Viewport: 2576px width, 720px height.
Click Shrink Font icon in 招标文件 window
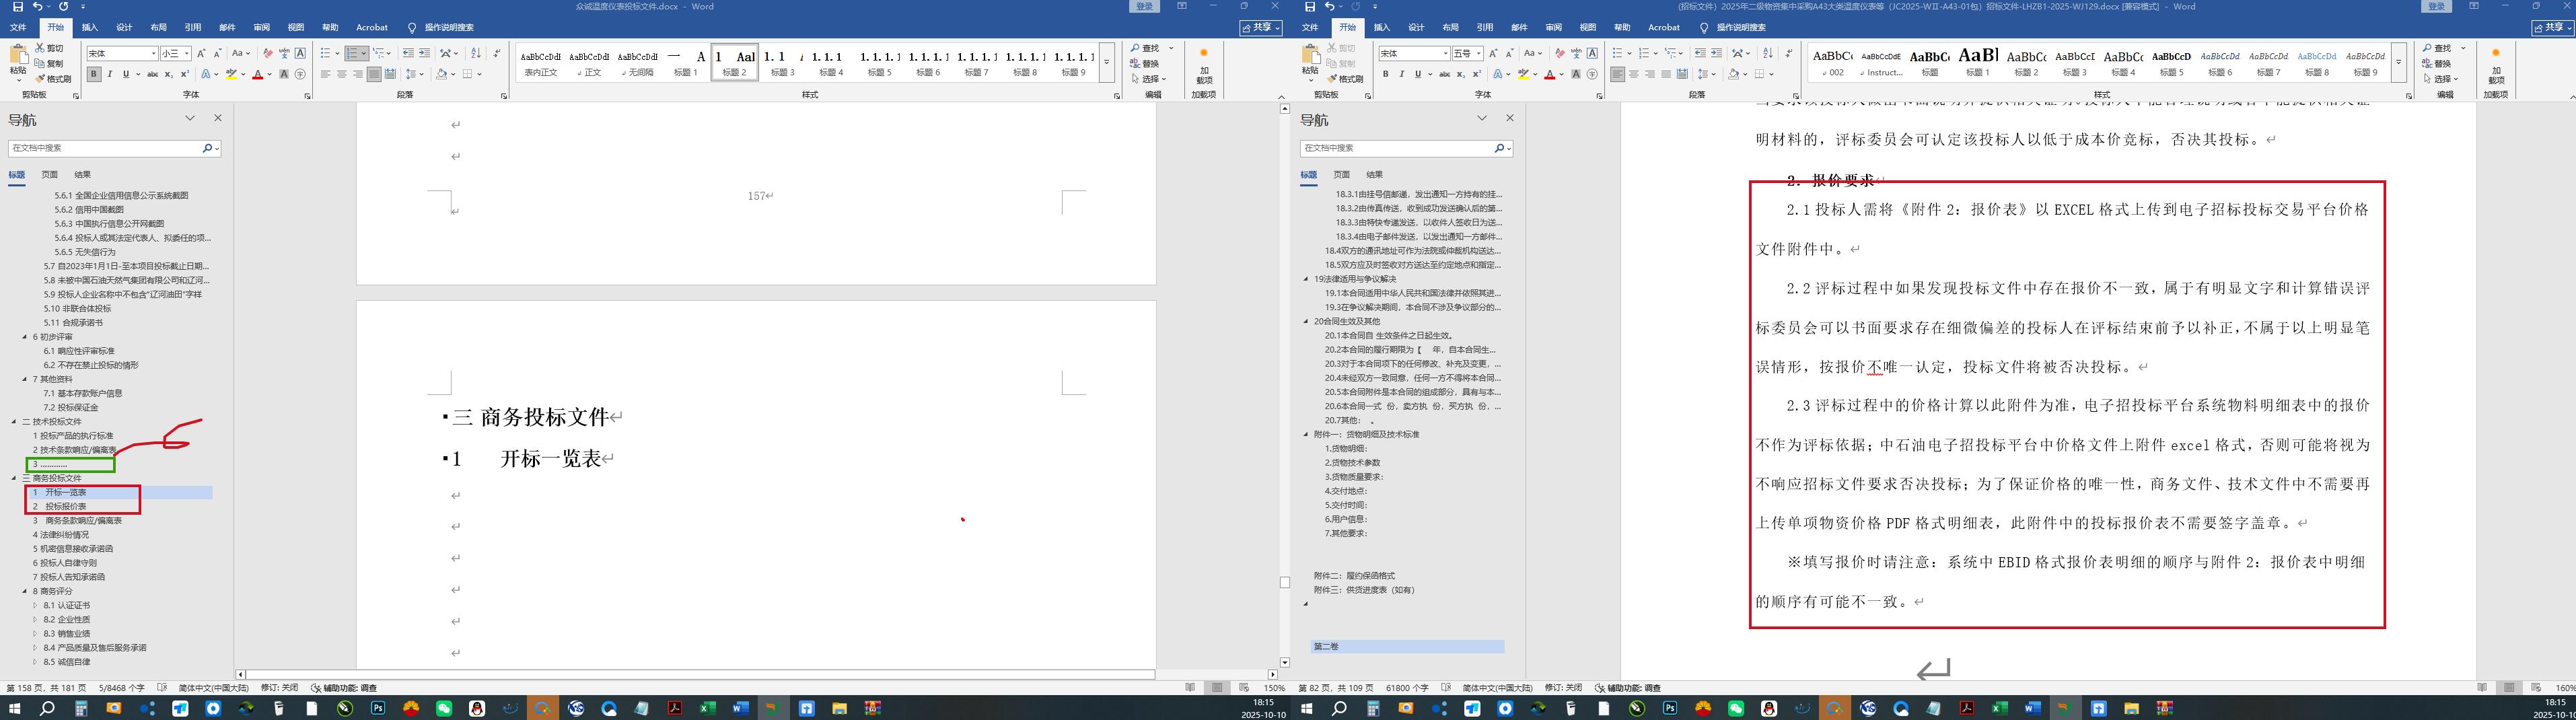click(x=1509, y=53)
